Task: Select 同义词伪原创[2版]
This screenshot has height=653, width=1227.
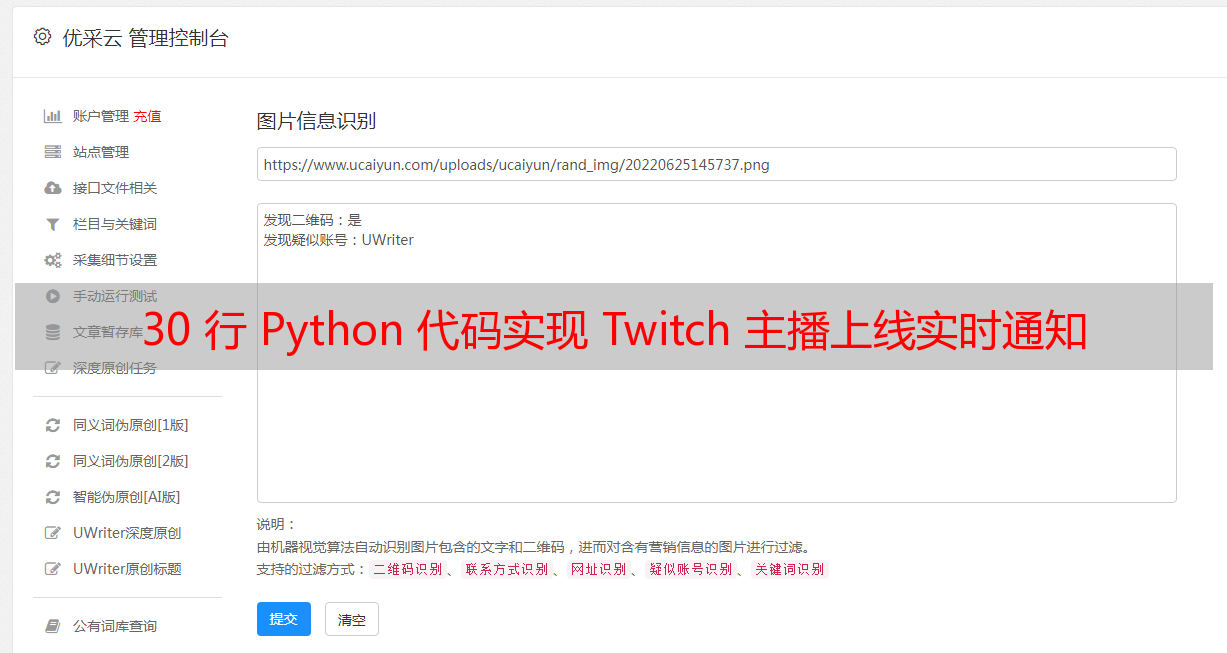Action: 130,461
